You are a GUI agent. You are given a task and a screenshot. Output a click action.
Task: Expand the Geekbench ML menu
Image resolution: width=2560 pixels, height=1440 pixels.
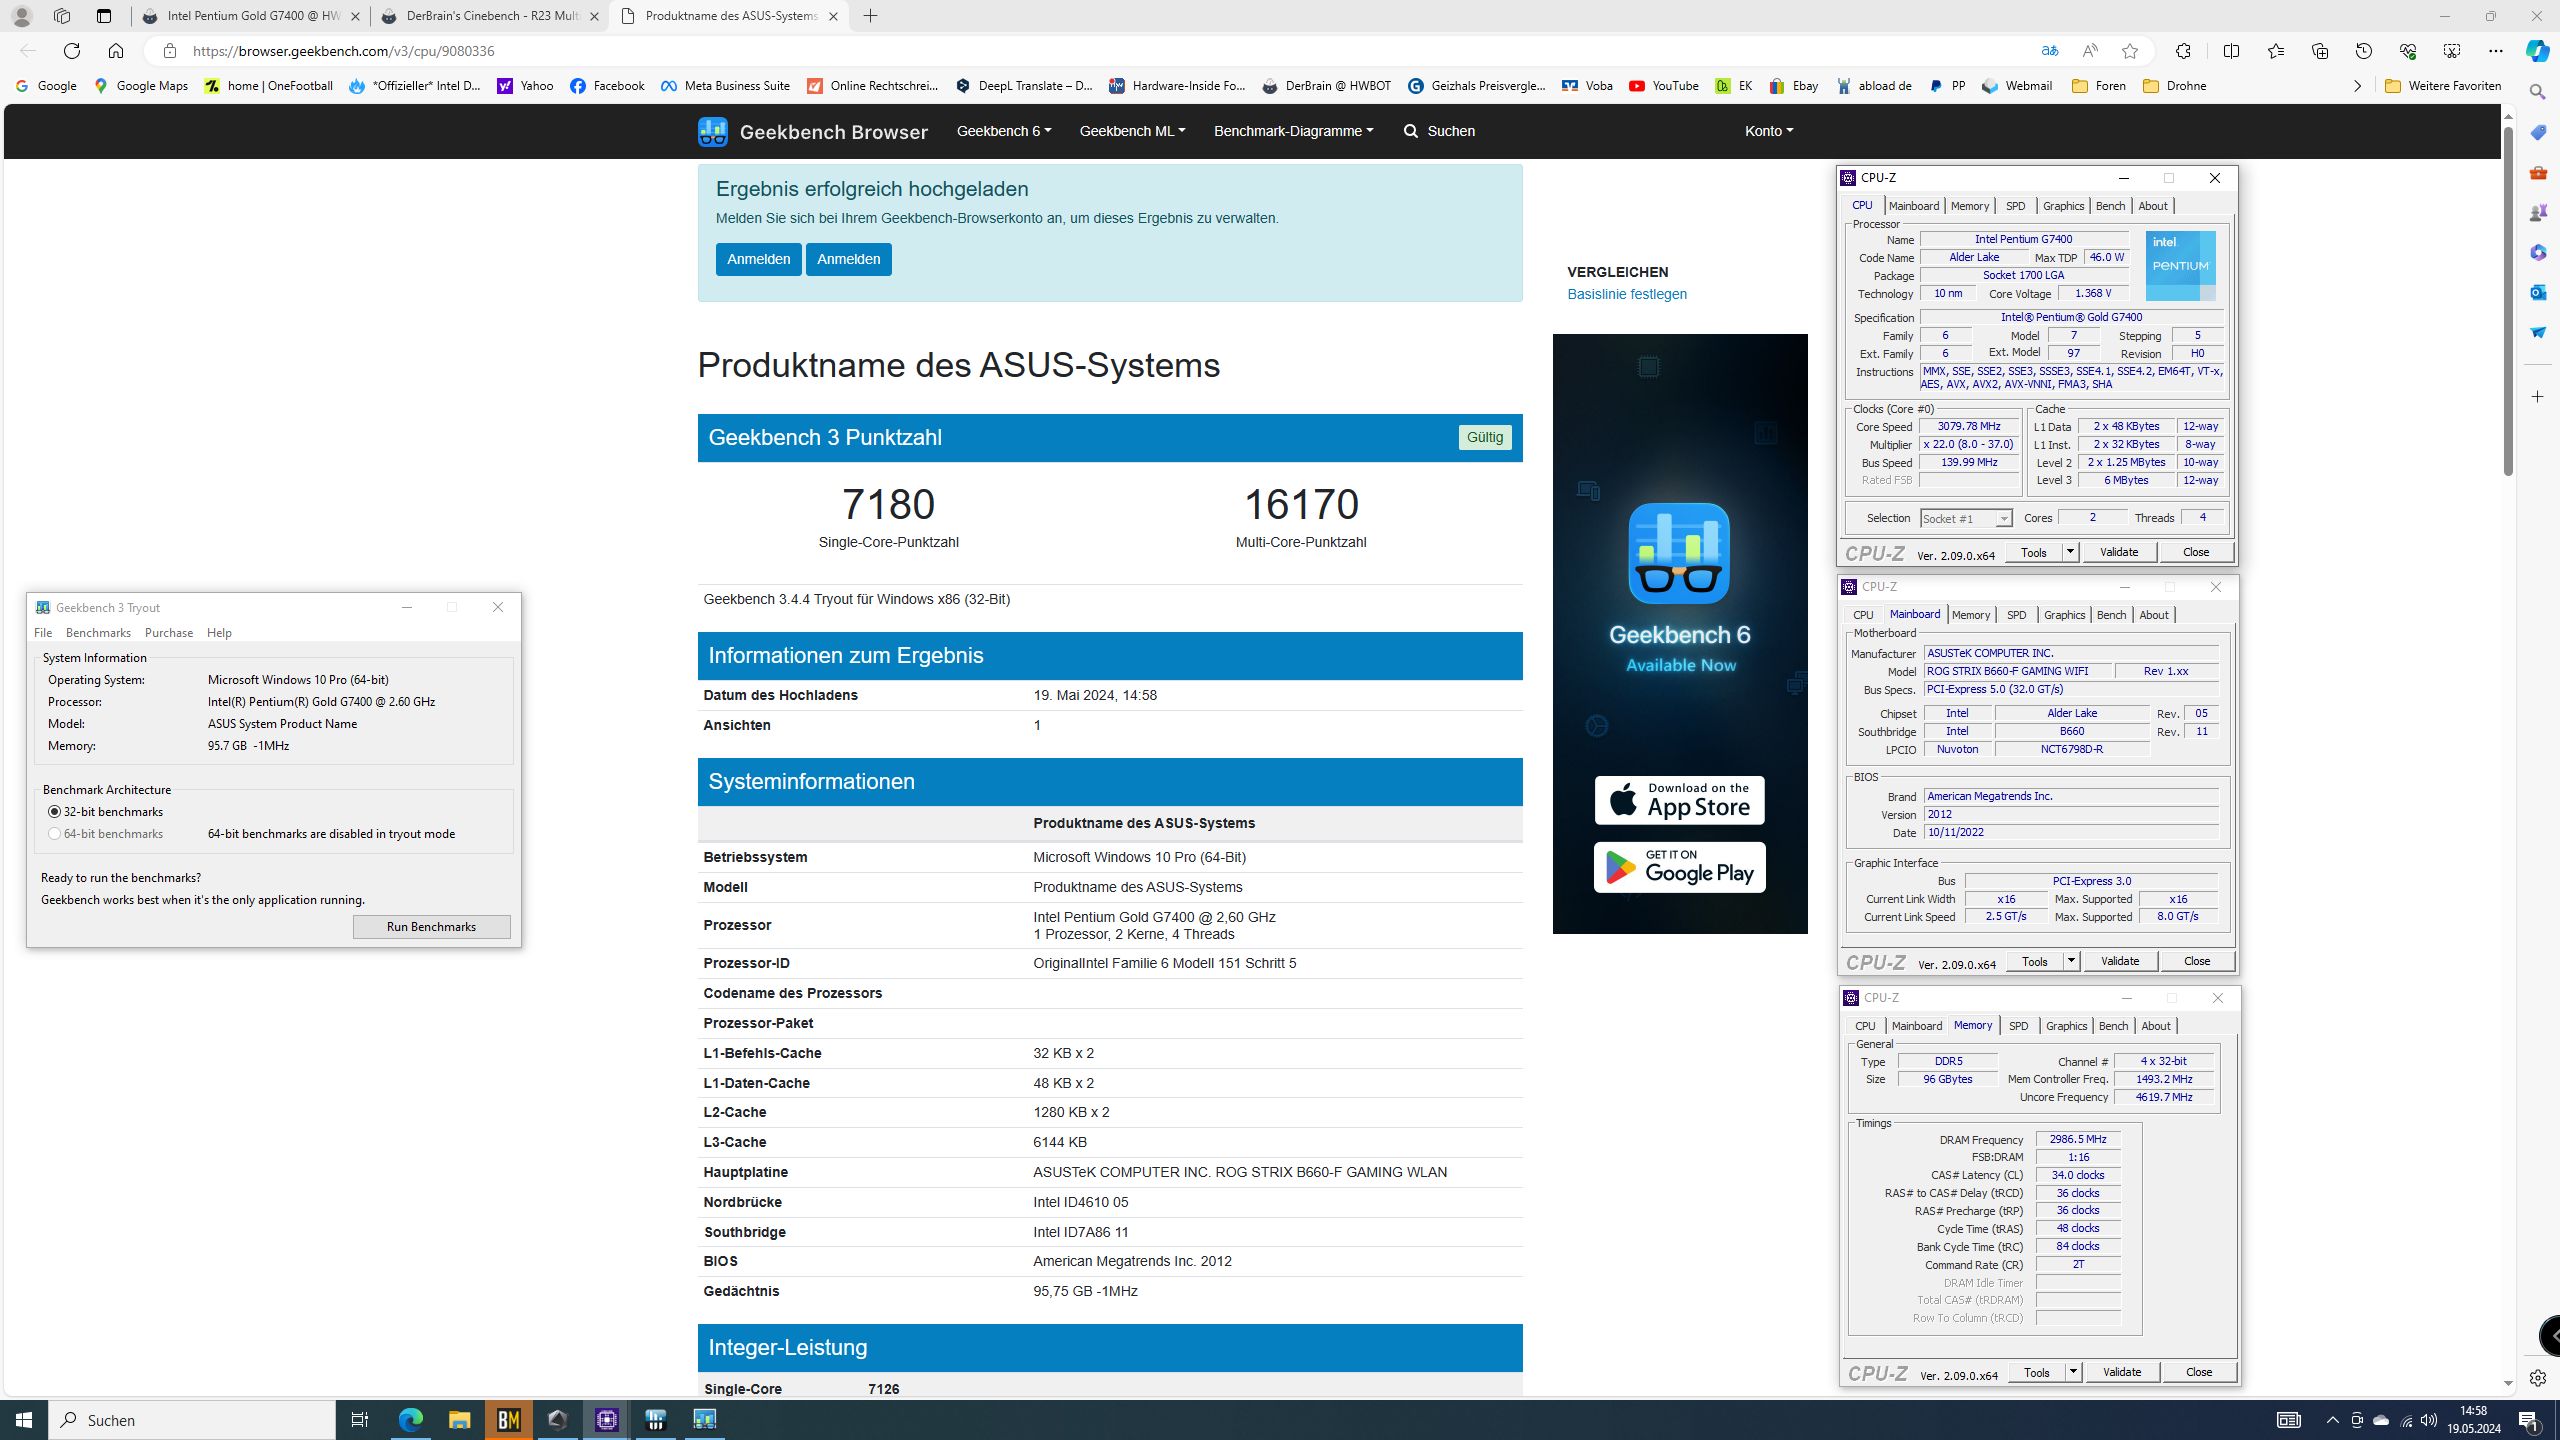click(1132, 131)
